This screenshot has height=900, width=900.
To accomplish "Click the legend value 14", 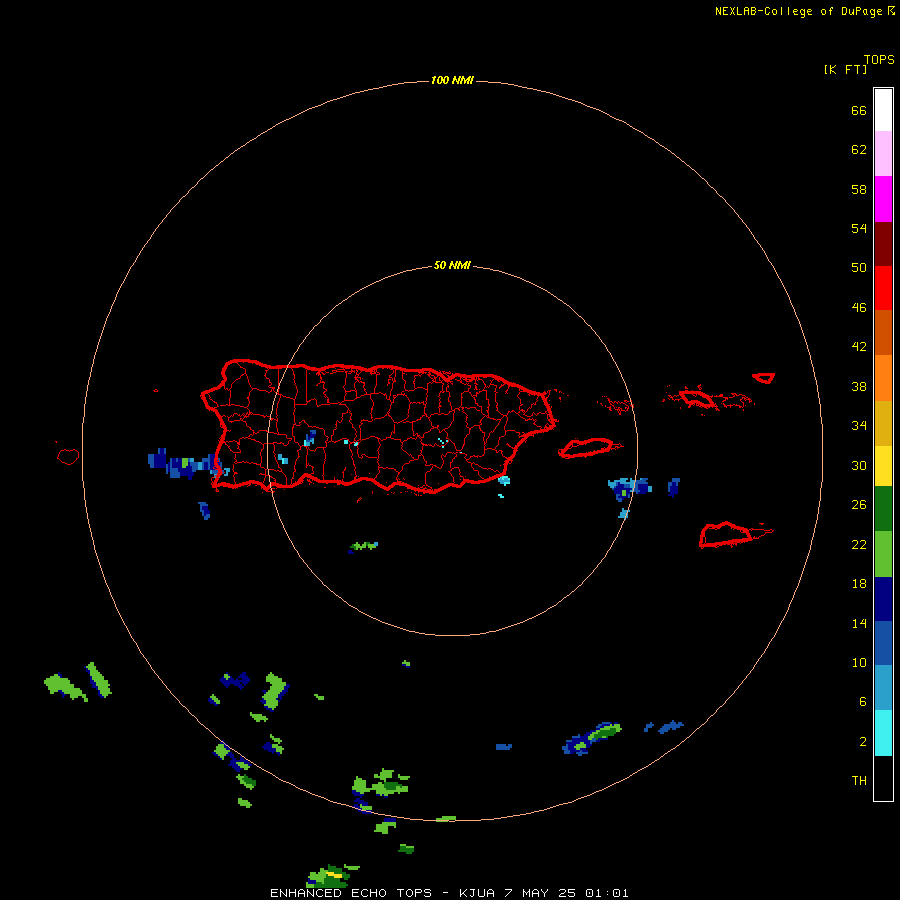I will point(859,623).
